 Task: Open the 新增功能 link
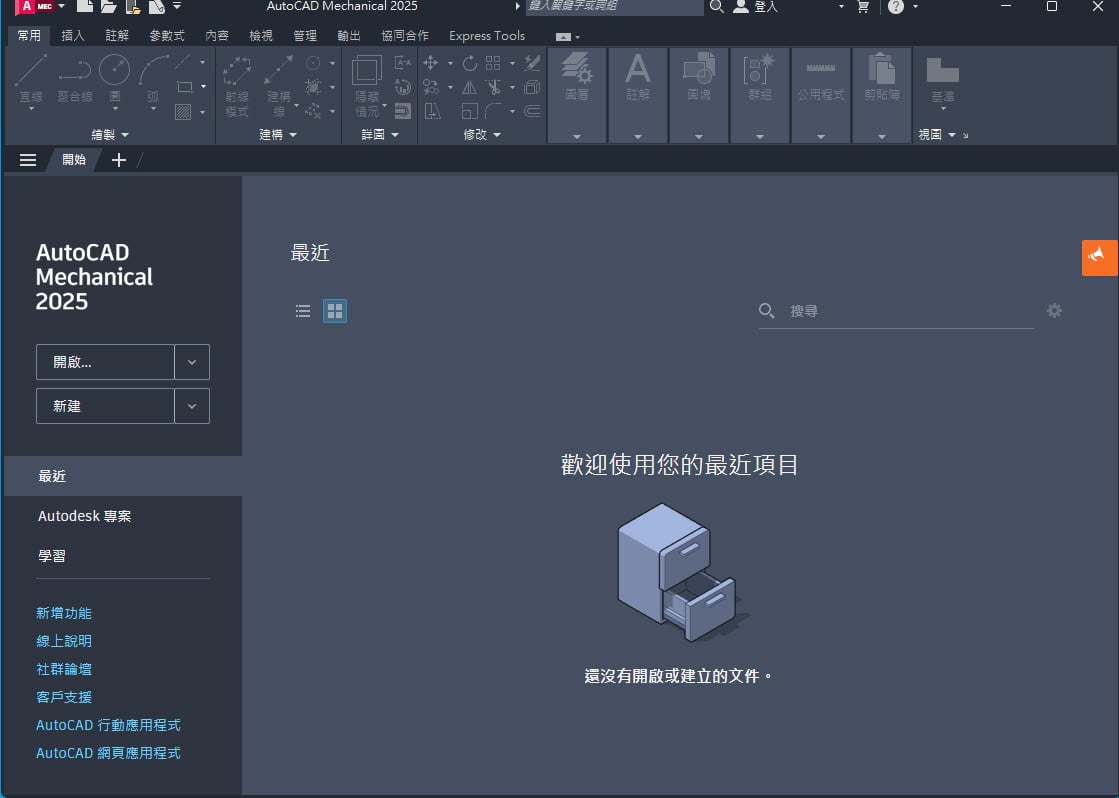pos(64,613)
